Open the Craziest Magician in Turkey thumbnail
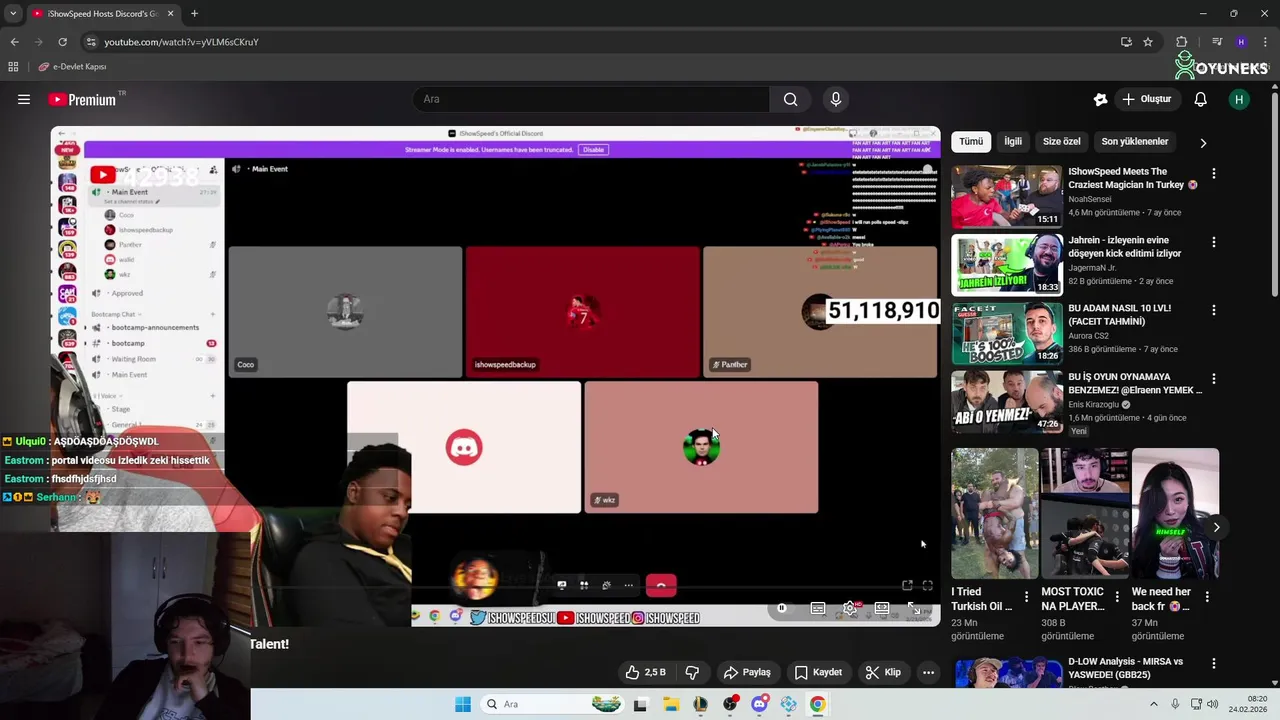Viewport: 1280px width, 720px height. (x=1007, y=197)
